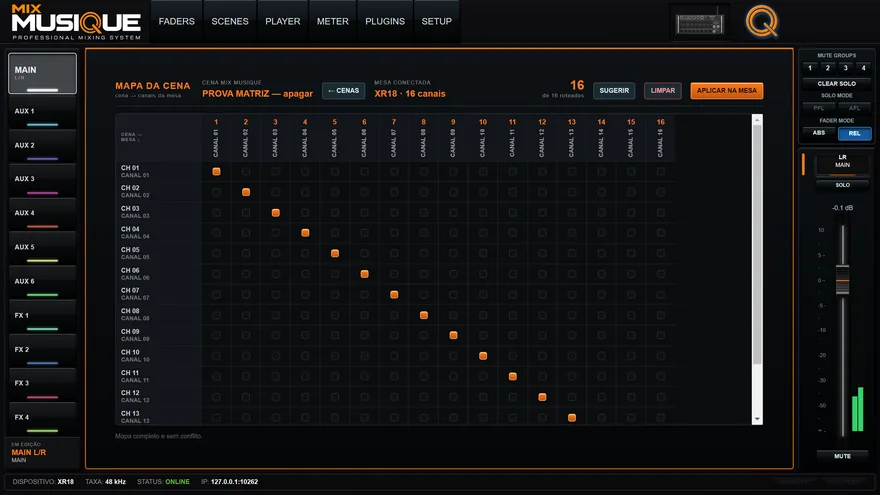Viewport: 880px width, 495px height.
Task: Switch to the PLAYER tab
Action: coord(282,21)
